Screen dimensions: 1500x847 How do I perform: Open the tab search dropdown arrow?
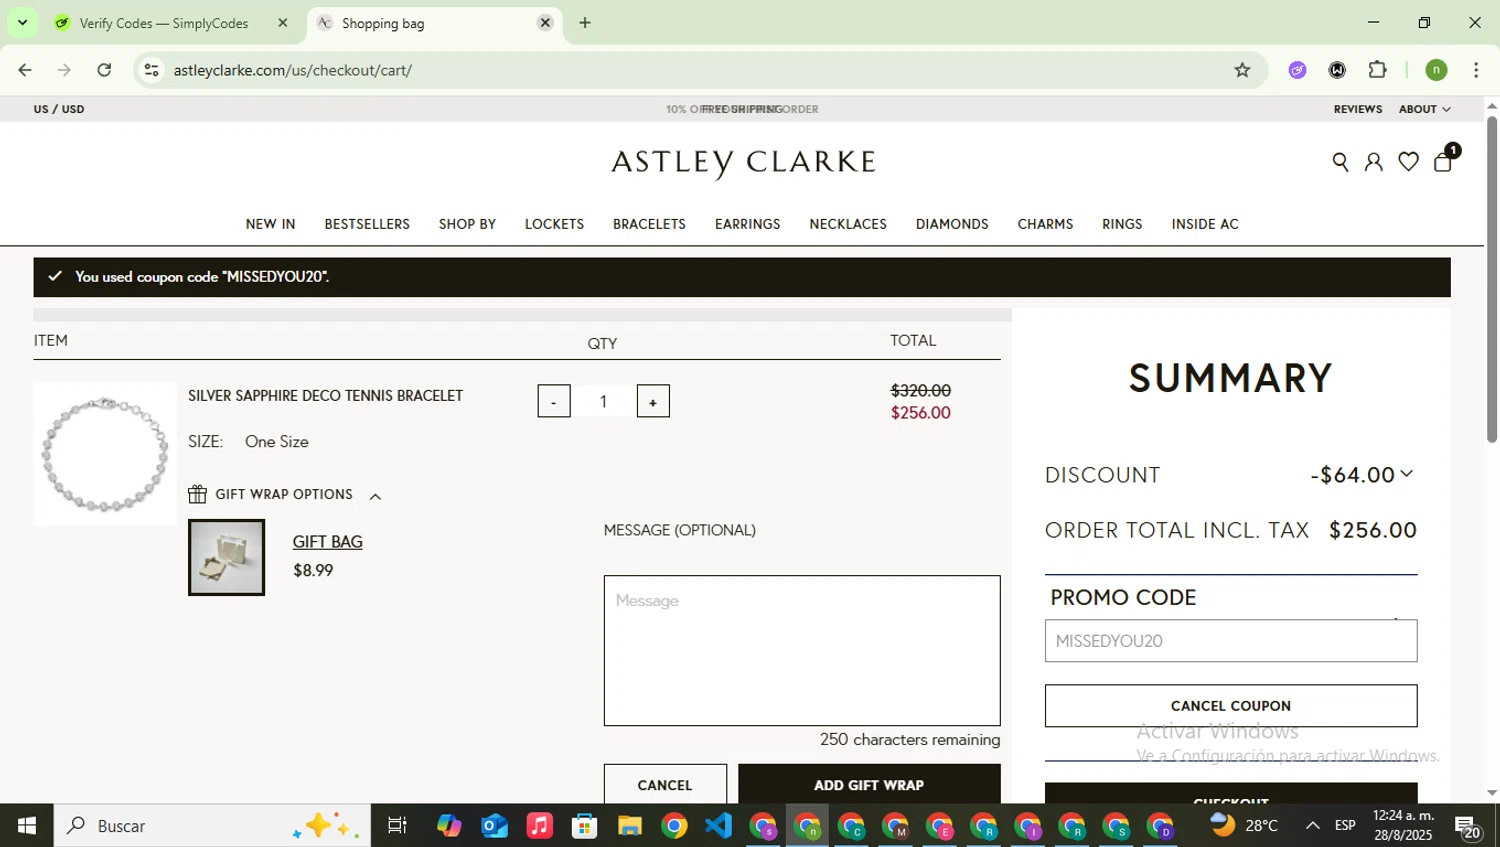click(x=22, y=22)
